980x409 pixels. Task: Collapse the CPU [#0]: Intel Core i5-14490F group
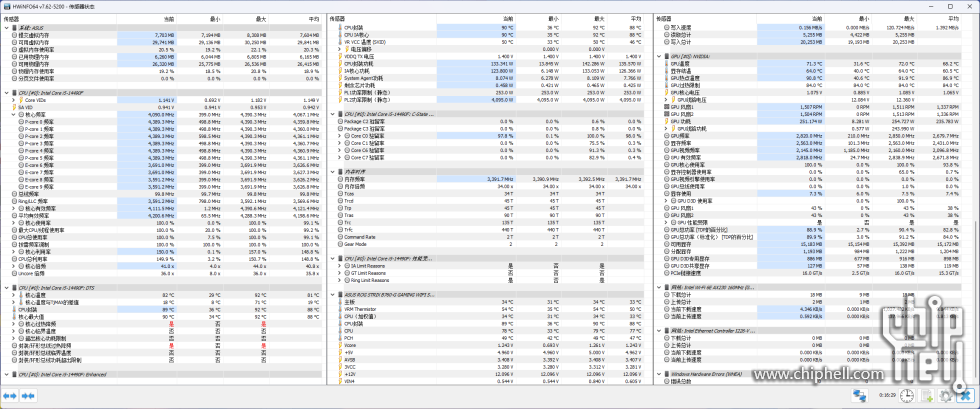[x=6, y=93]
